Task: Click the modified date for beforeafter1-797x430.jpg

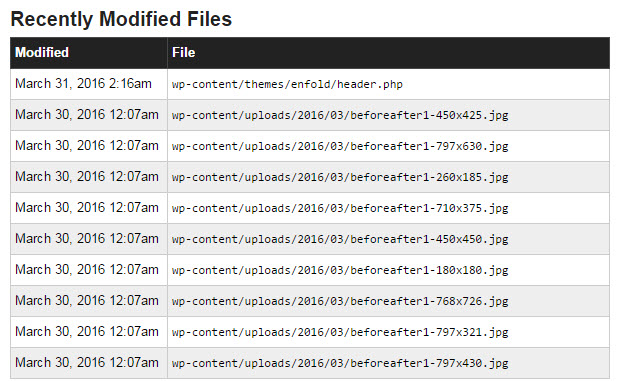Action: 87,362
